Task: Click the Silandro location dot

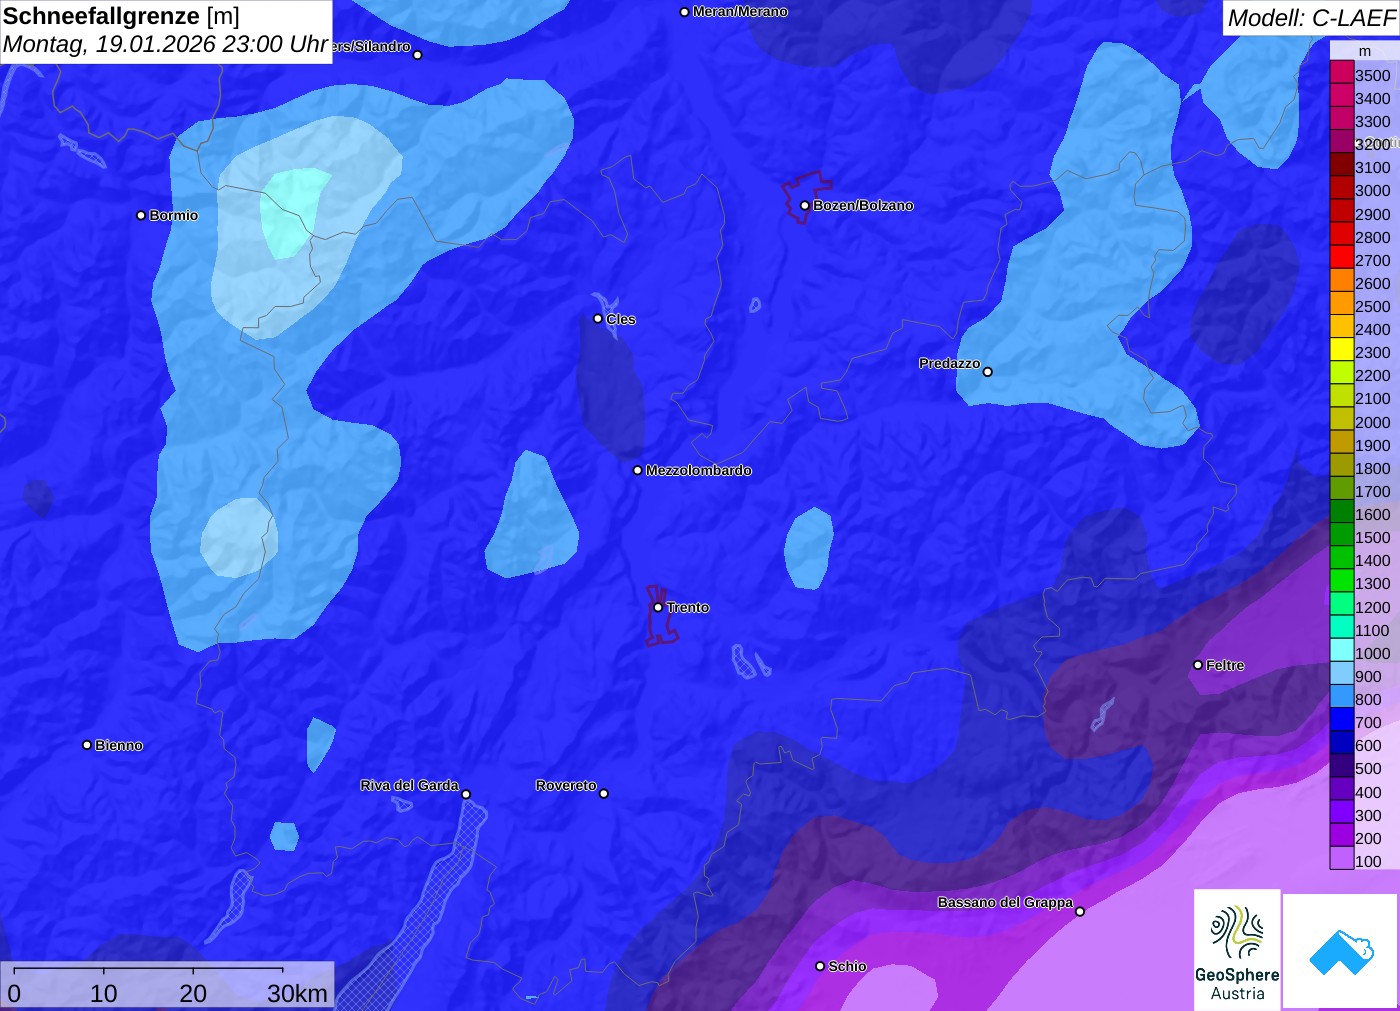Action: point(417,55)
